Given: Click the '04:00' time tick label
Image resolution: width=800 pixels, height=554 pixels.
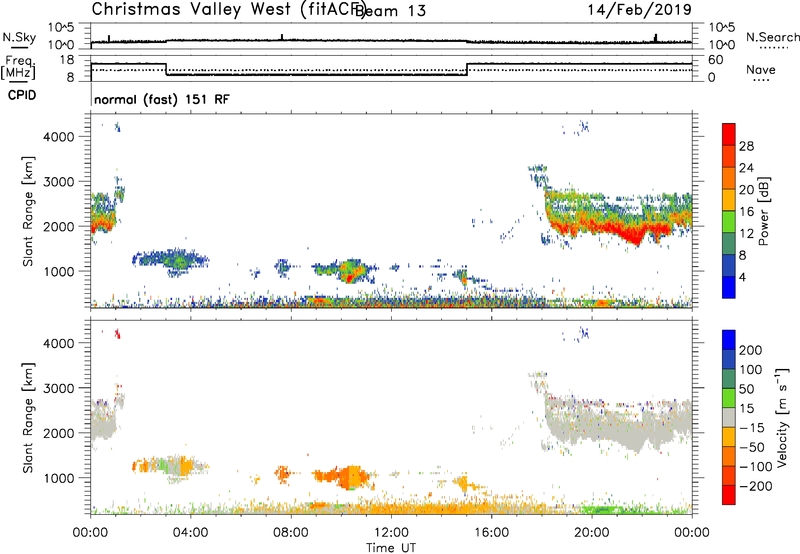Looking at the screenshot, I should (x=191, y=533).
